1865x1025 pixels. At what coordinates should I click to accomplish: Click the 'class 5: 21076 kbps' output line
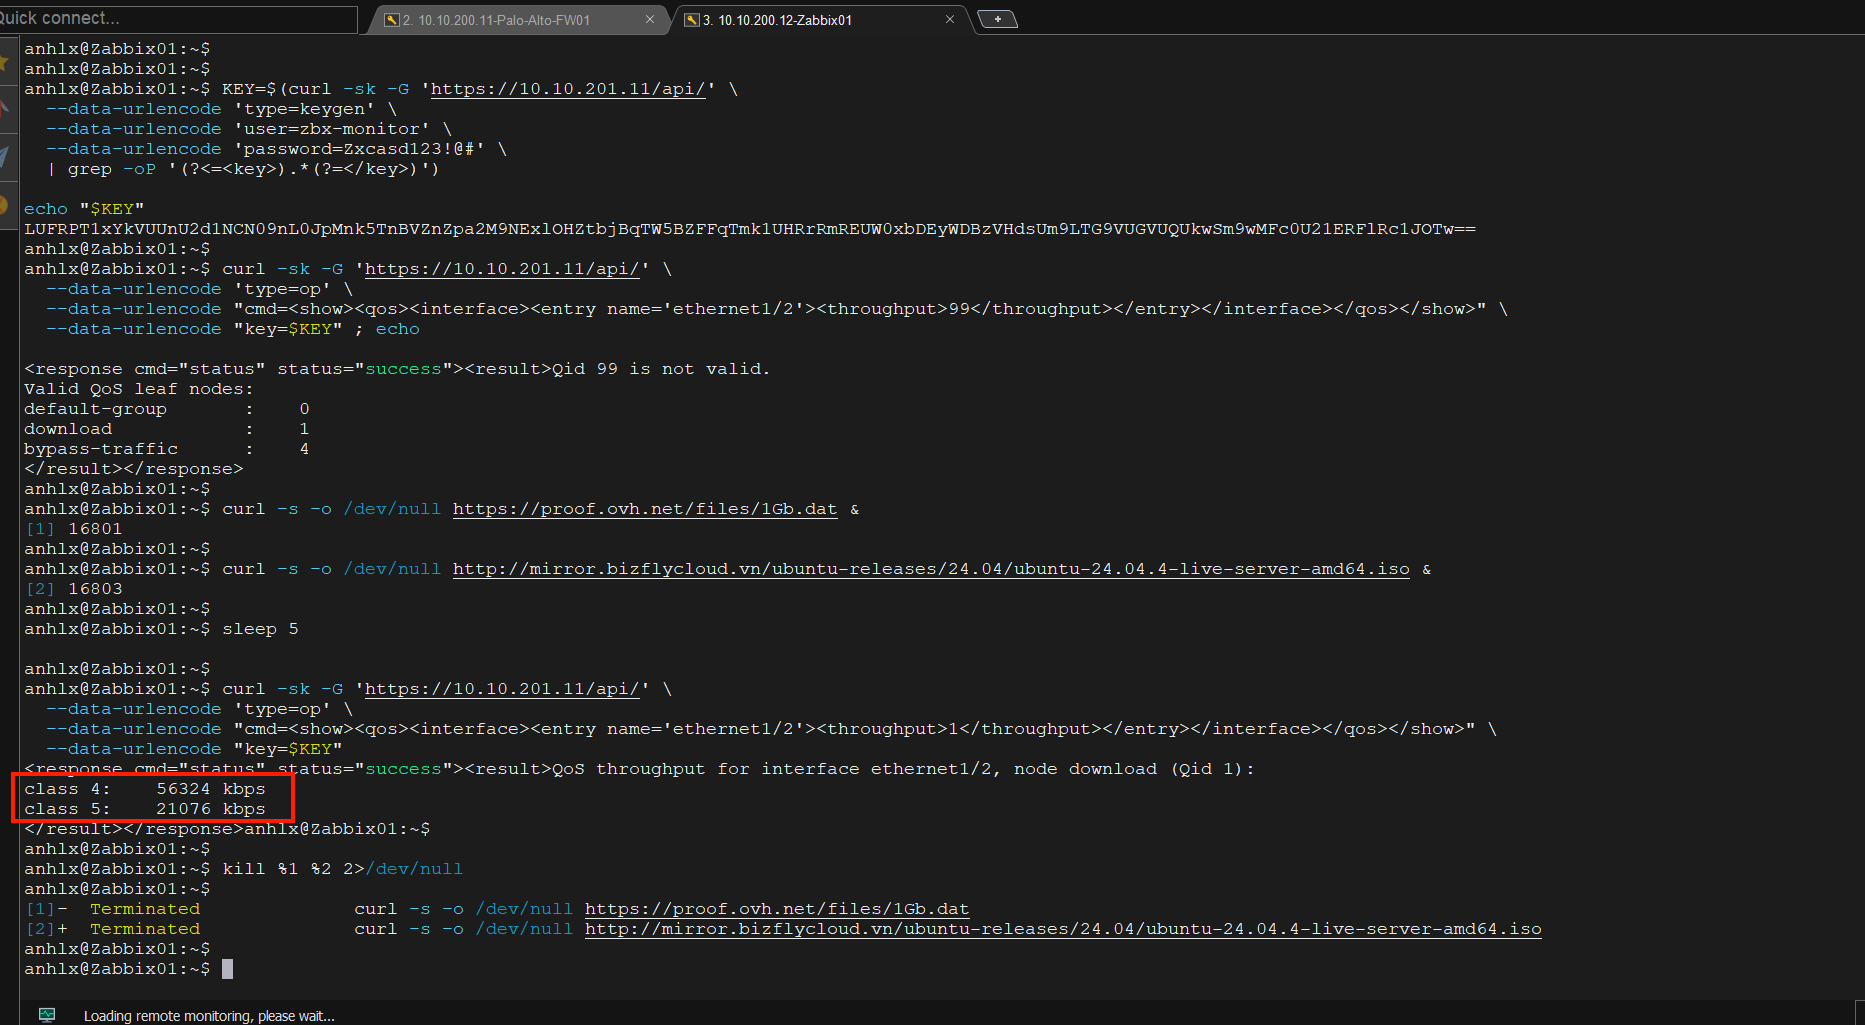pyautogui.click(x=145, y=809)
